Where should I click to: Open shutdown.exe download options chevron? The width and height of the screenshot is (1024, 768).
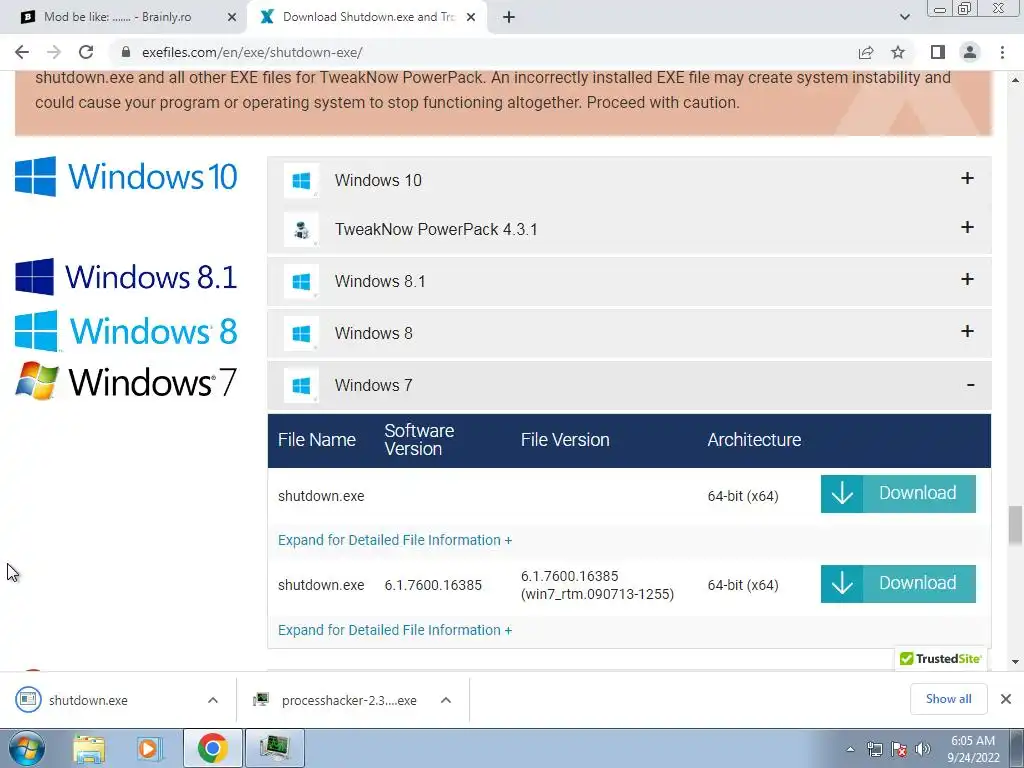[213, 700]
